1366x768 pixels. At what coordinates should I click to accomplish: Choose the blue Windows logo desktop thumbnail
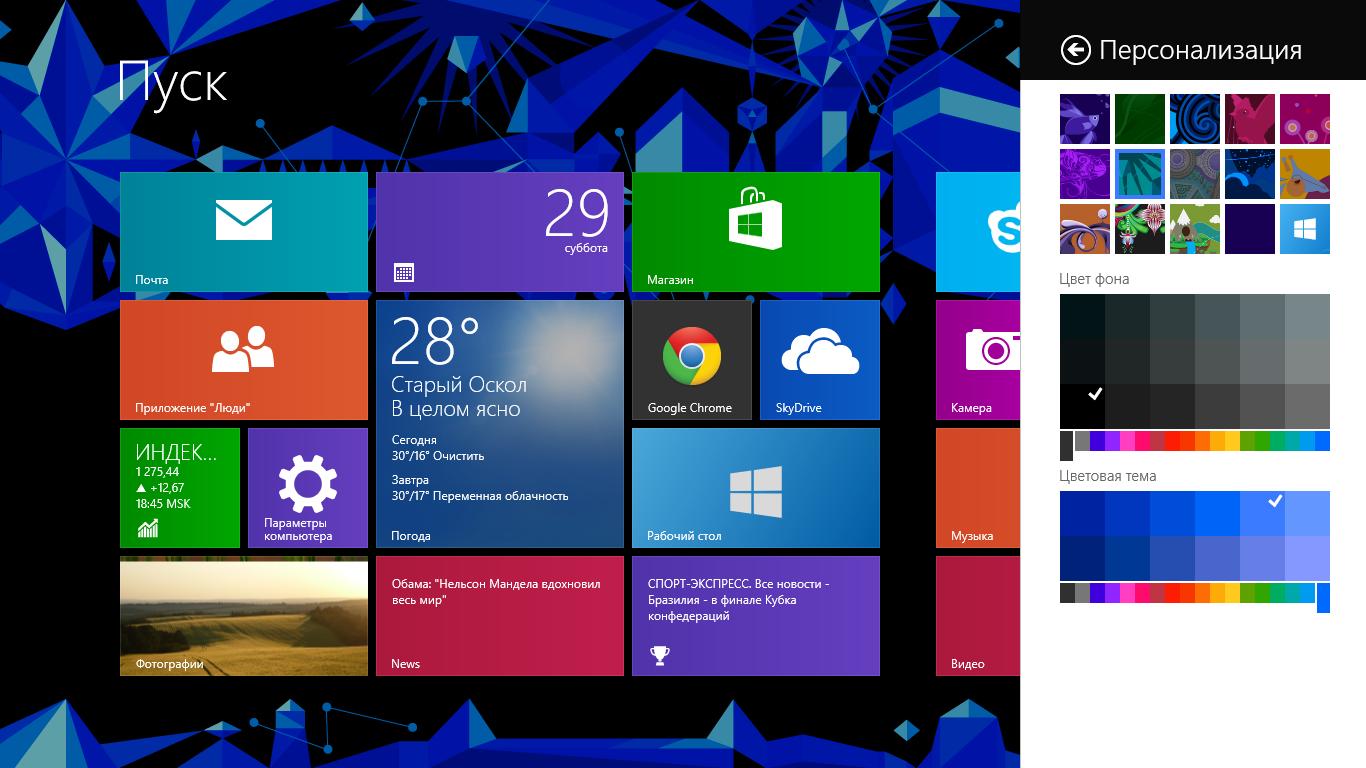click(x=1305, y=229)
